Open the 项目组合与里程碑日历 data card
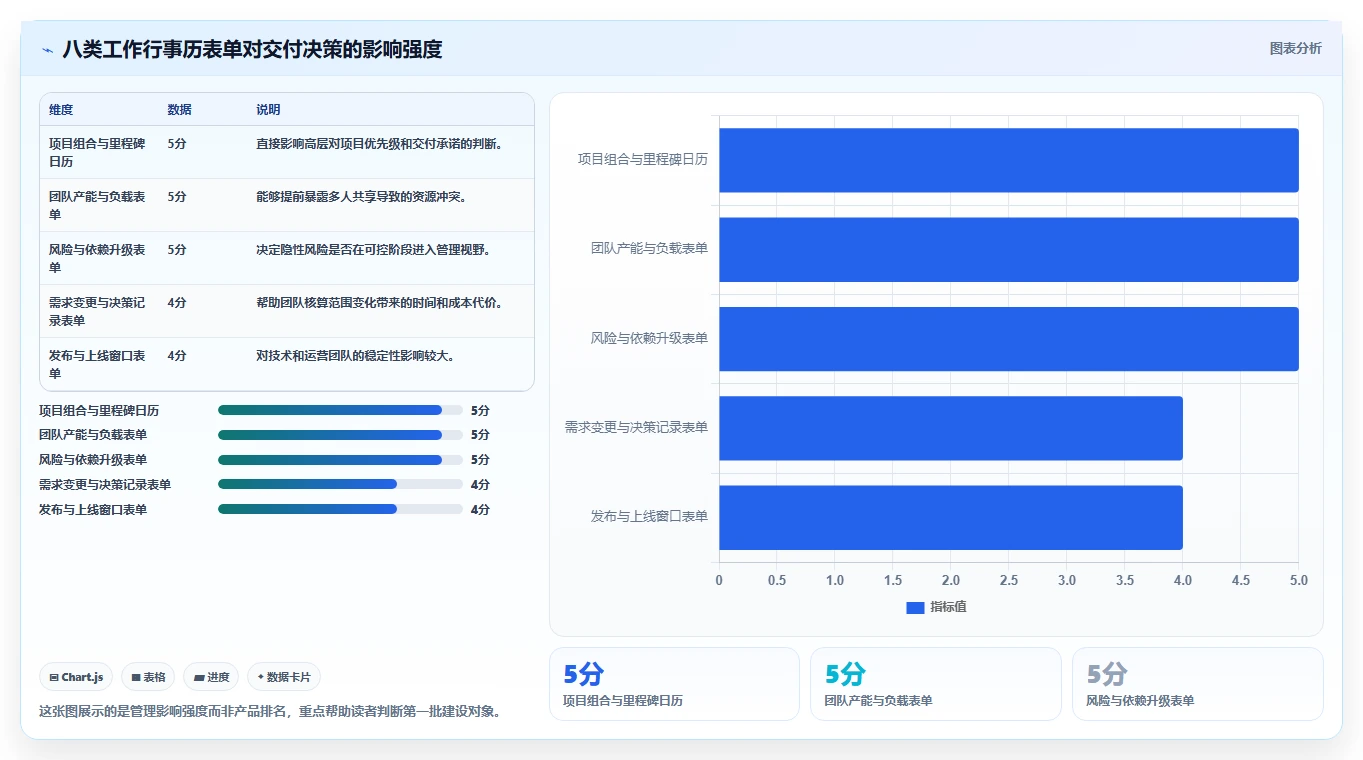Screen dimensions: 1363x760 coord(674,684)
